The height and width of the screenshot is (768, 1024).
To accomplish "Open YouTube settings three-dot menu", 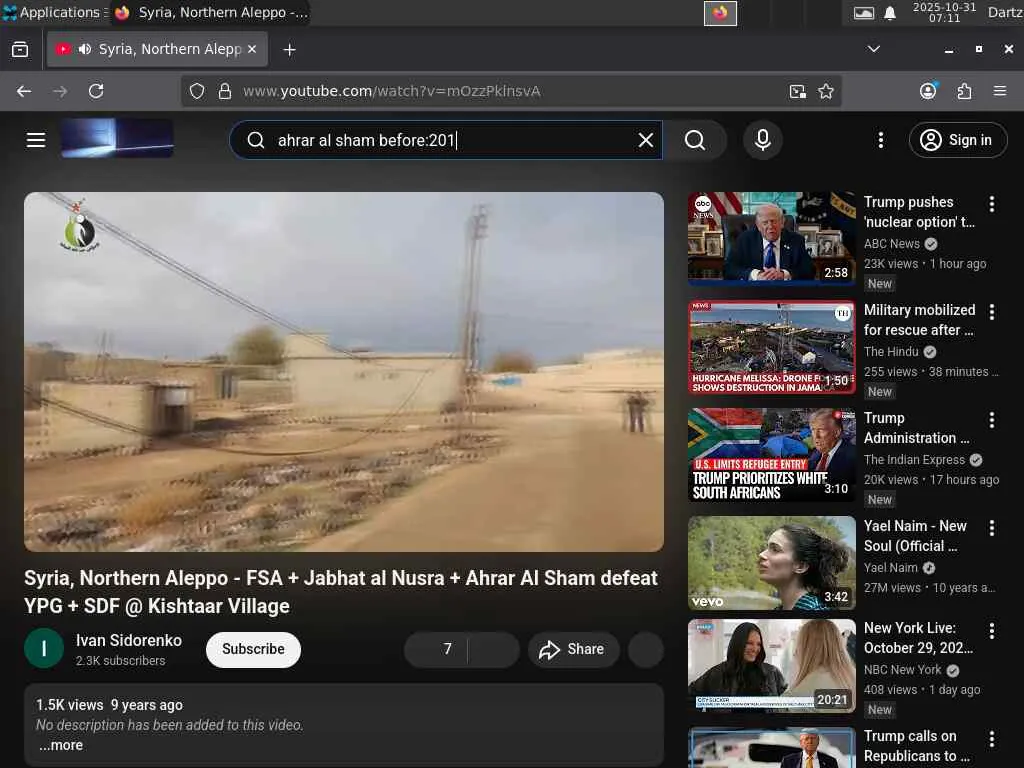I will pyautogui.click(x=880, y=140).
